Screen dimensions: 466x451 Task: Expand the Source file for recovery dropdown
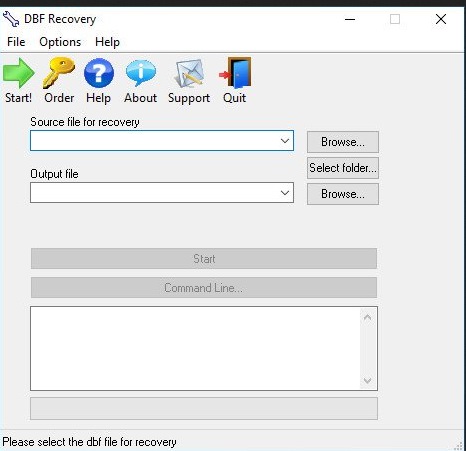[x=285, y=141]
